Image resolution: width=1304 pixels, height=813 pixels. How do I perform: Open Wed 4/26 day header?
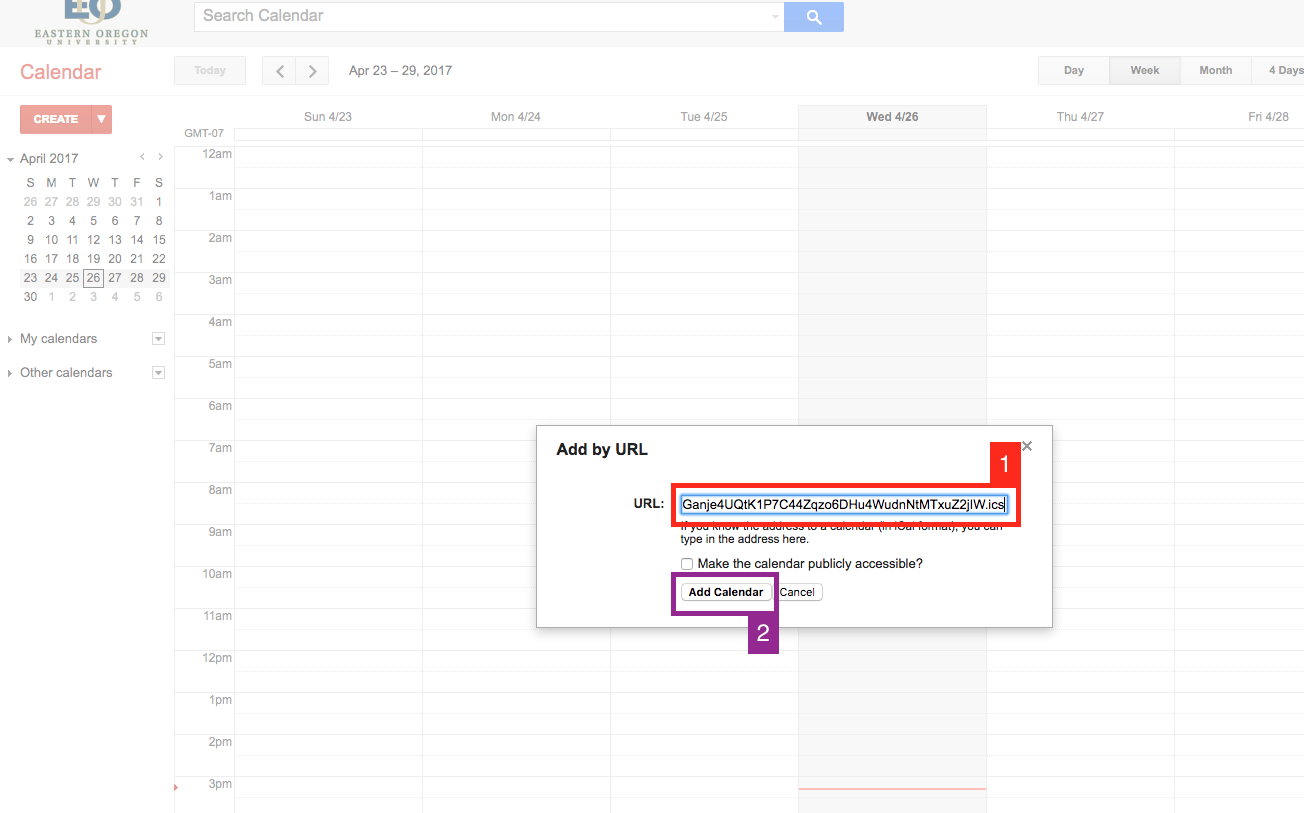(892, 117)
